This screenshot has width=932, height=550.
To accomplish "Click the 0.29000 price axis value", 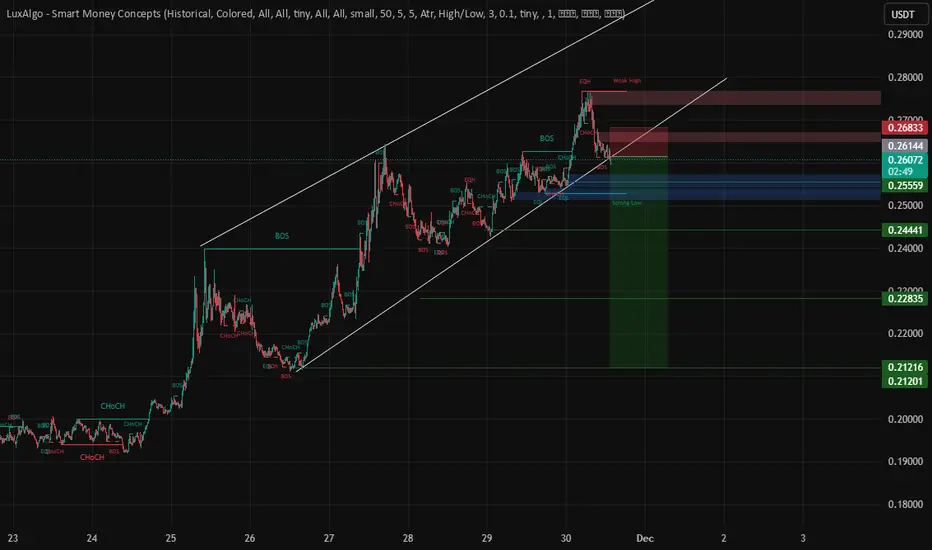I will pyautogui.click(x=905, y=34).
